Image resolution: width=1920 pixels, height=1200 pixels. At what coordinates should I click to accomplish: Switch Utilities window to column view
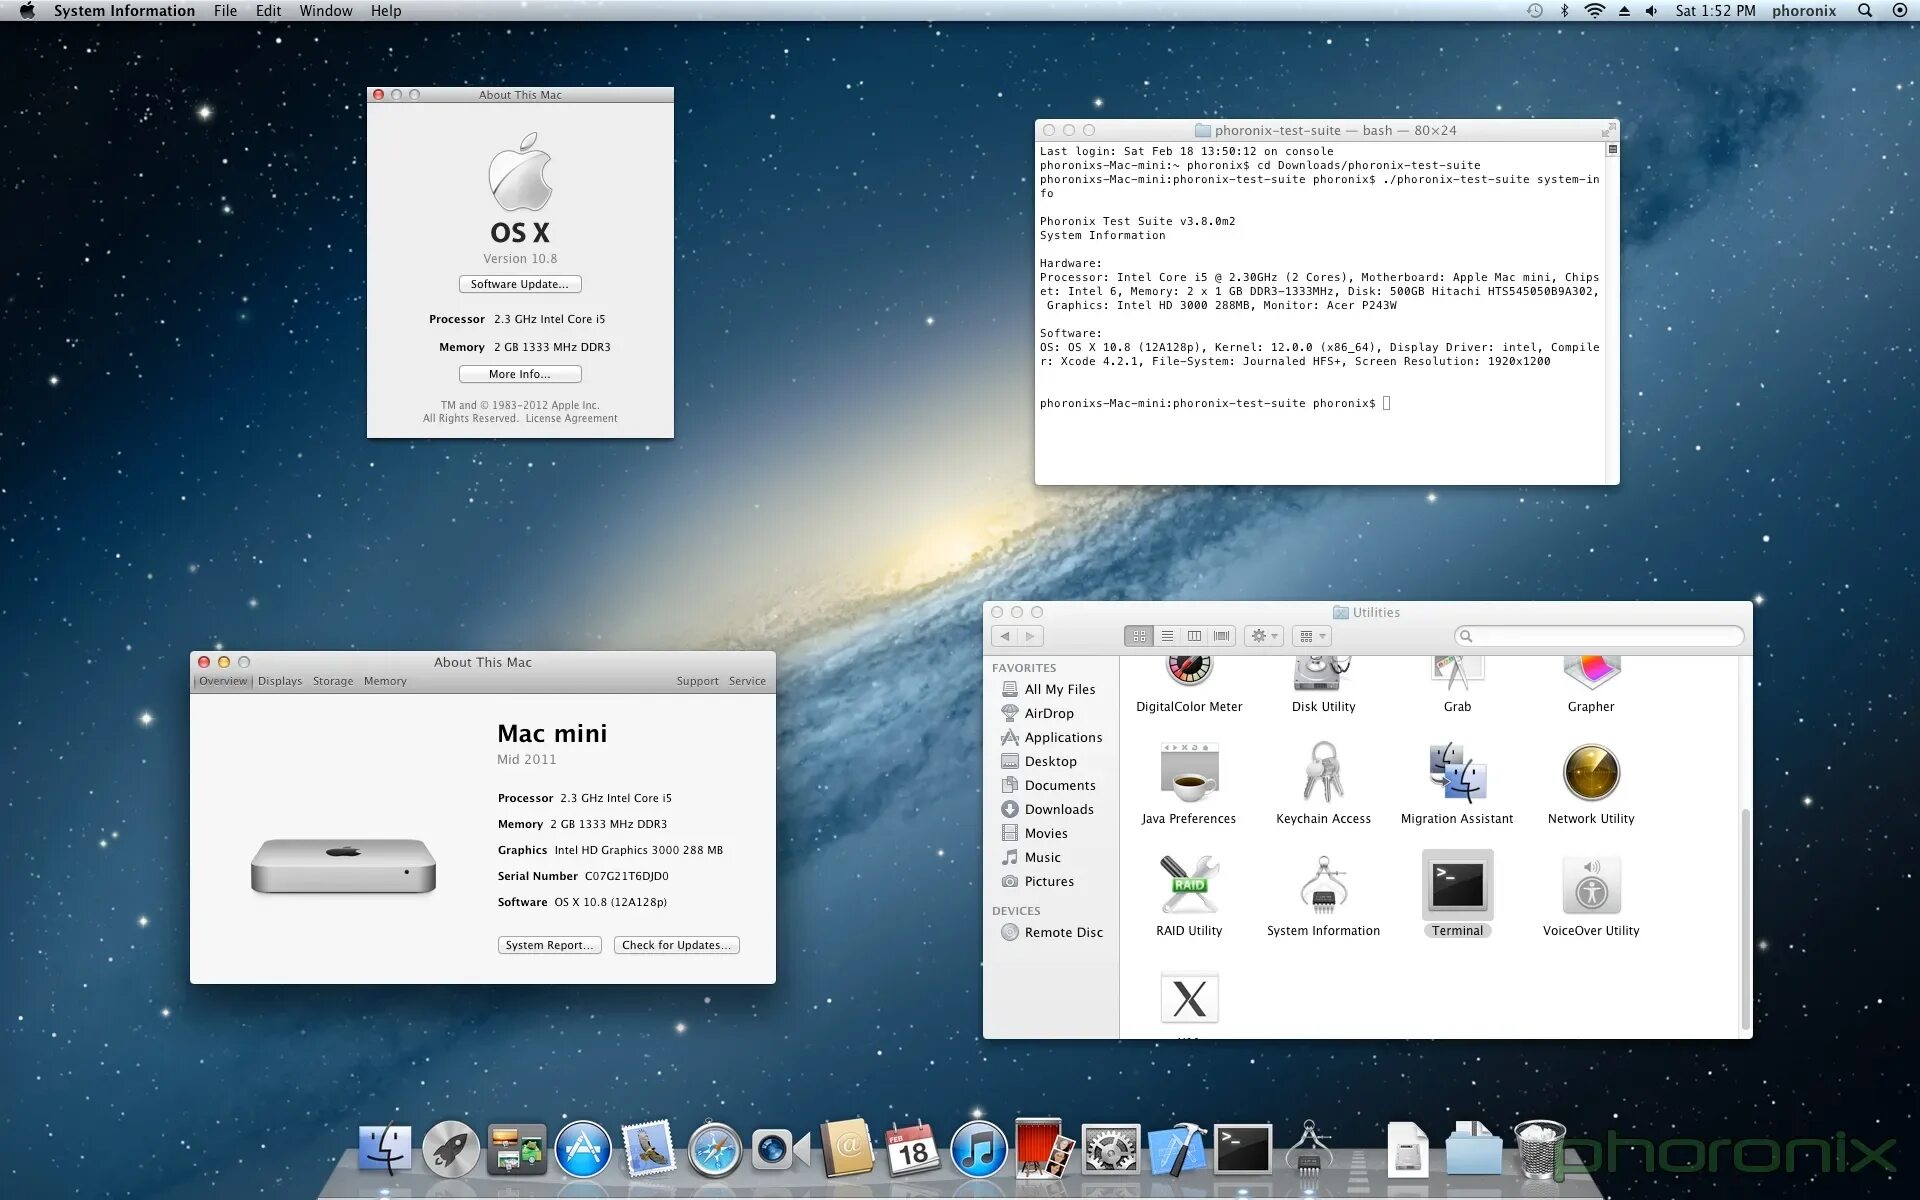(1194, 636)
